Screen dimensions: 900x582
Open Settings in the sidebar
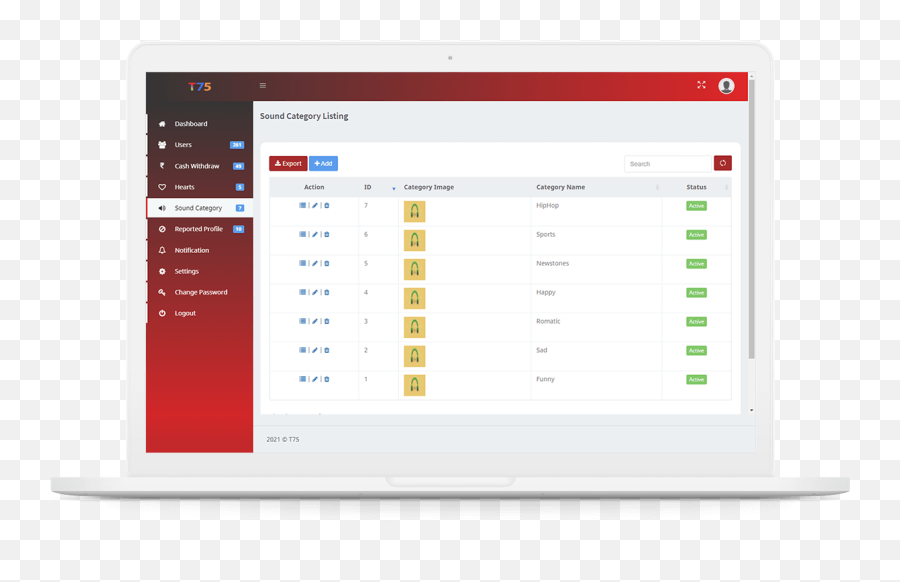coord(200,271)
